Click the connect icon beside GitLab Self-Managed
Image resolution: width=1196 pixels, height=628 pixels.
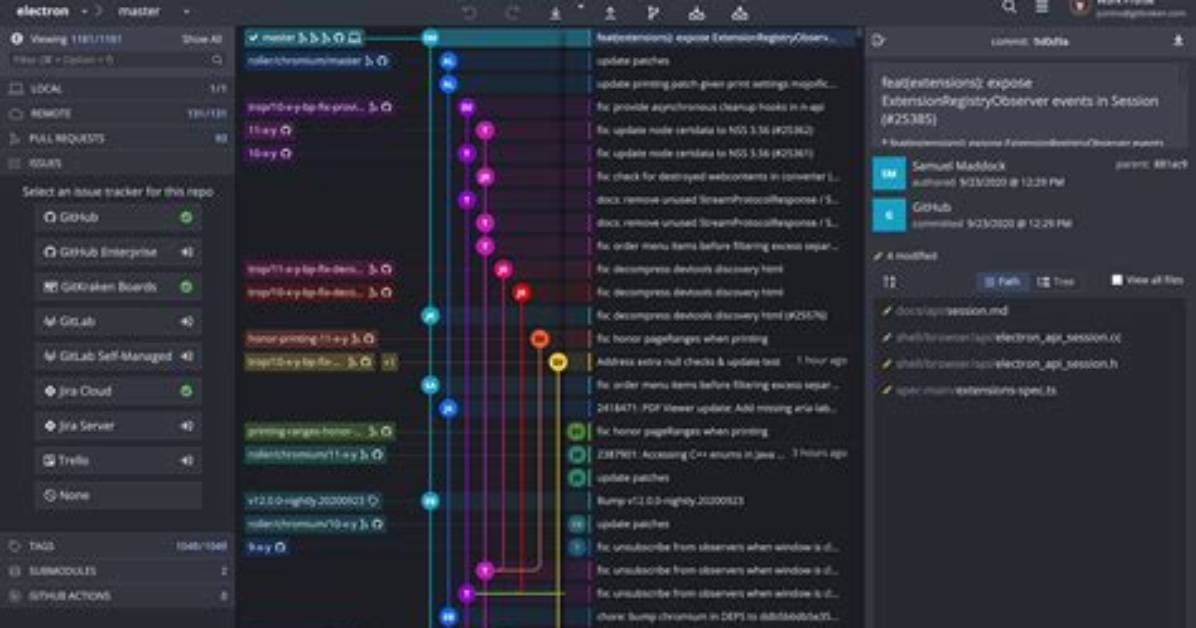pos(186,356)
